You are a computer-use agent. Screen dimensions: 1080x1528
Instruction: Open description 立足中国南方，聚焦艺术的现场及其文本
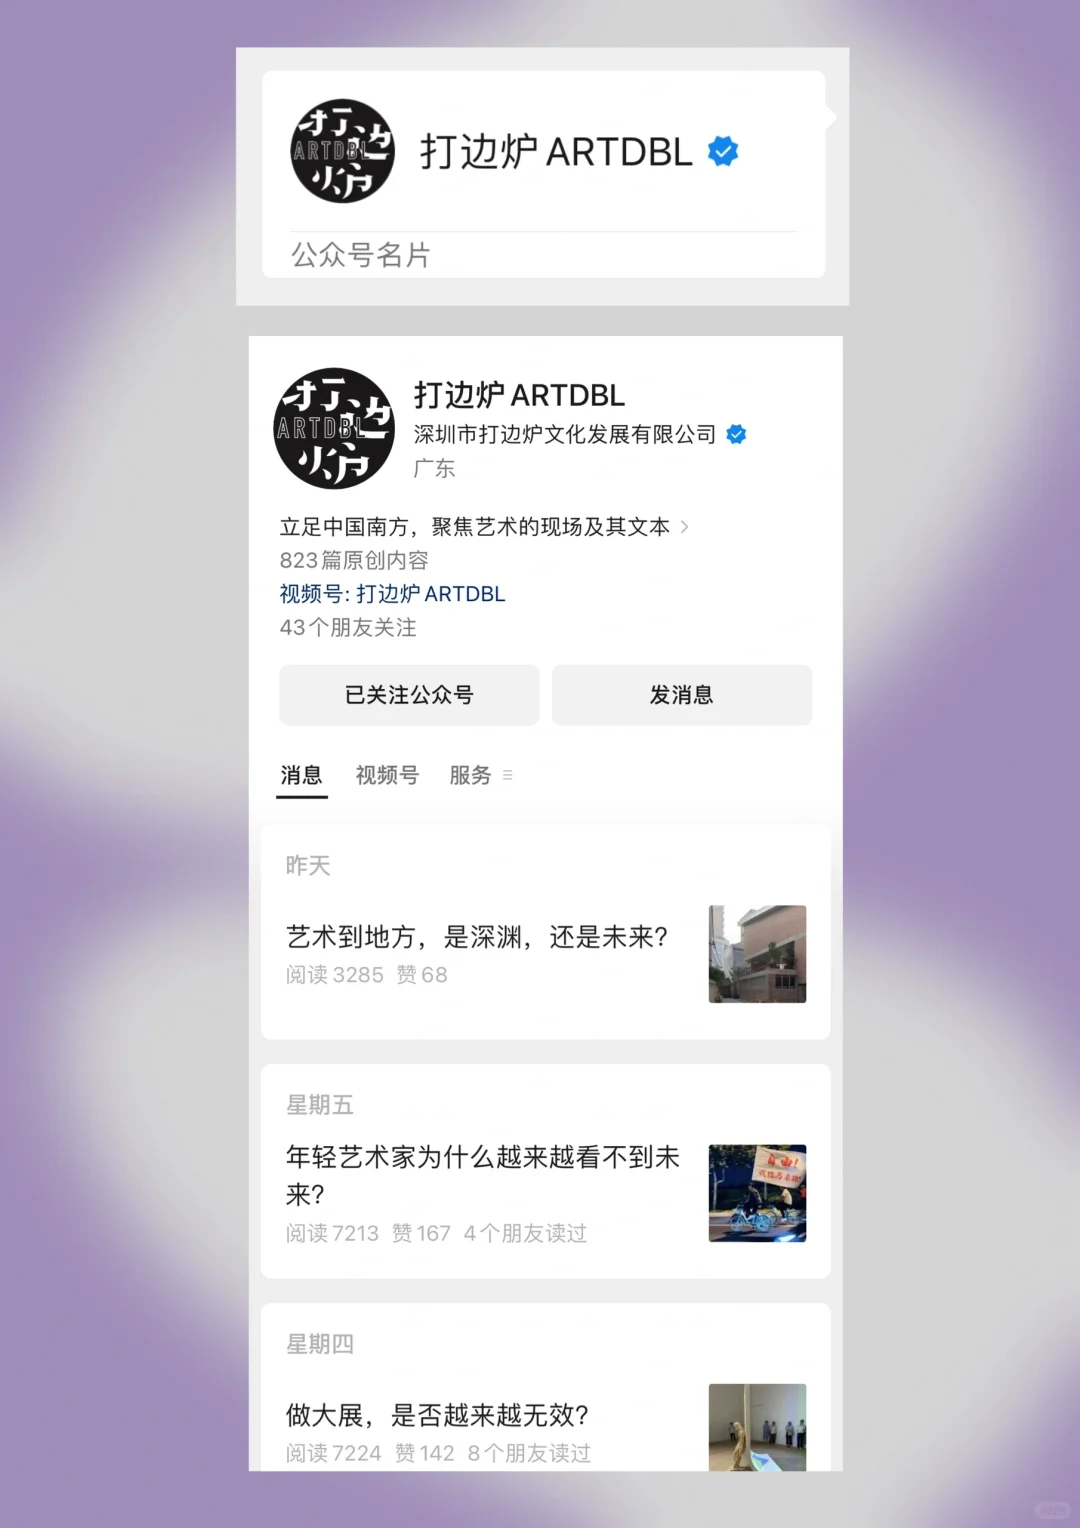coord(475,527)
